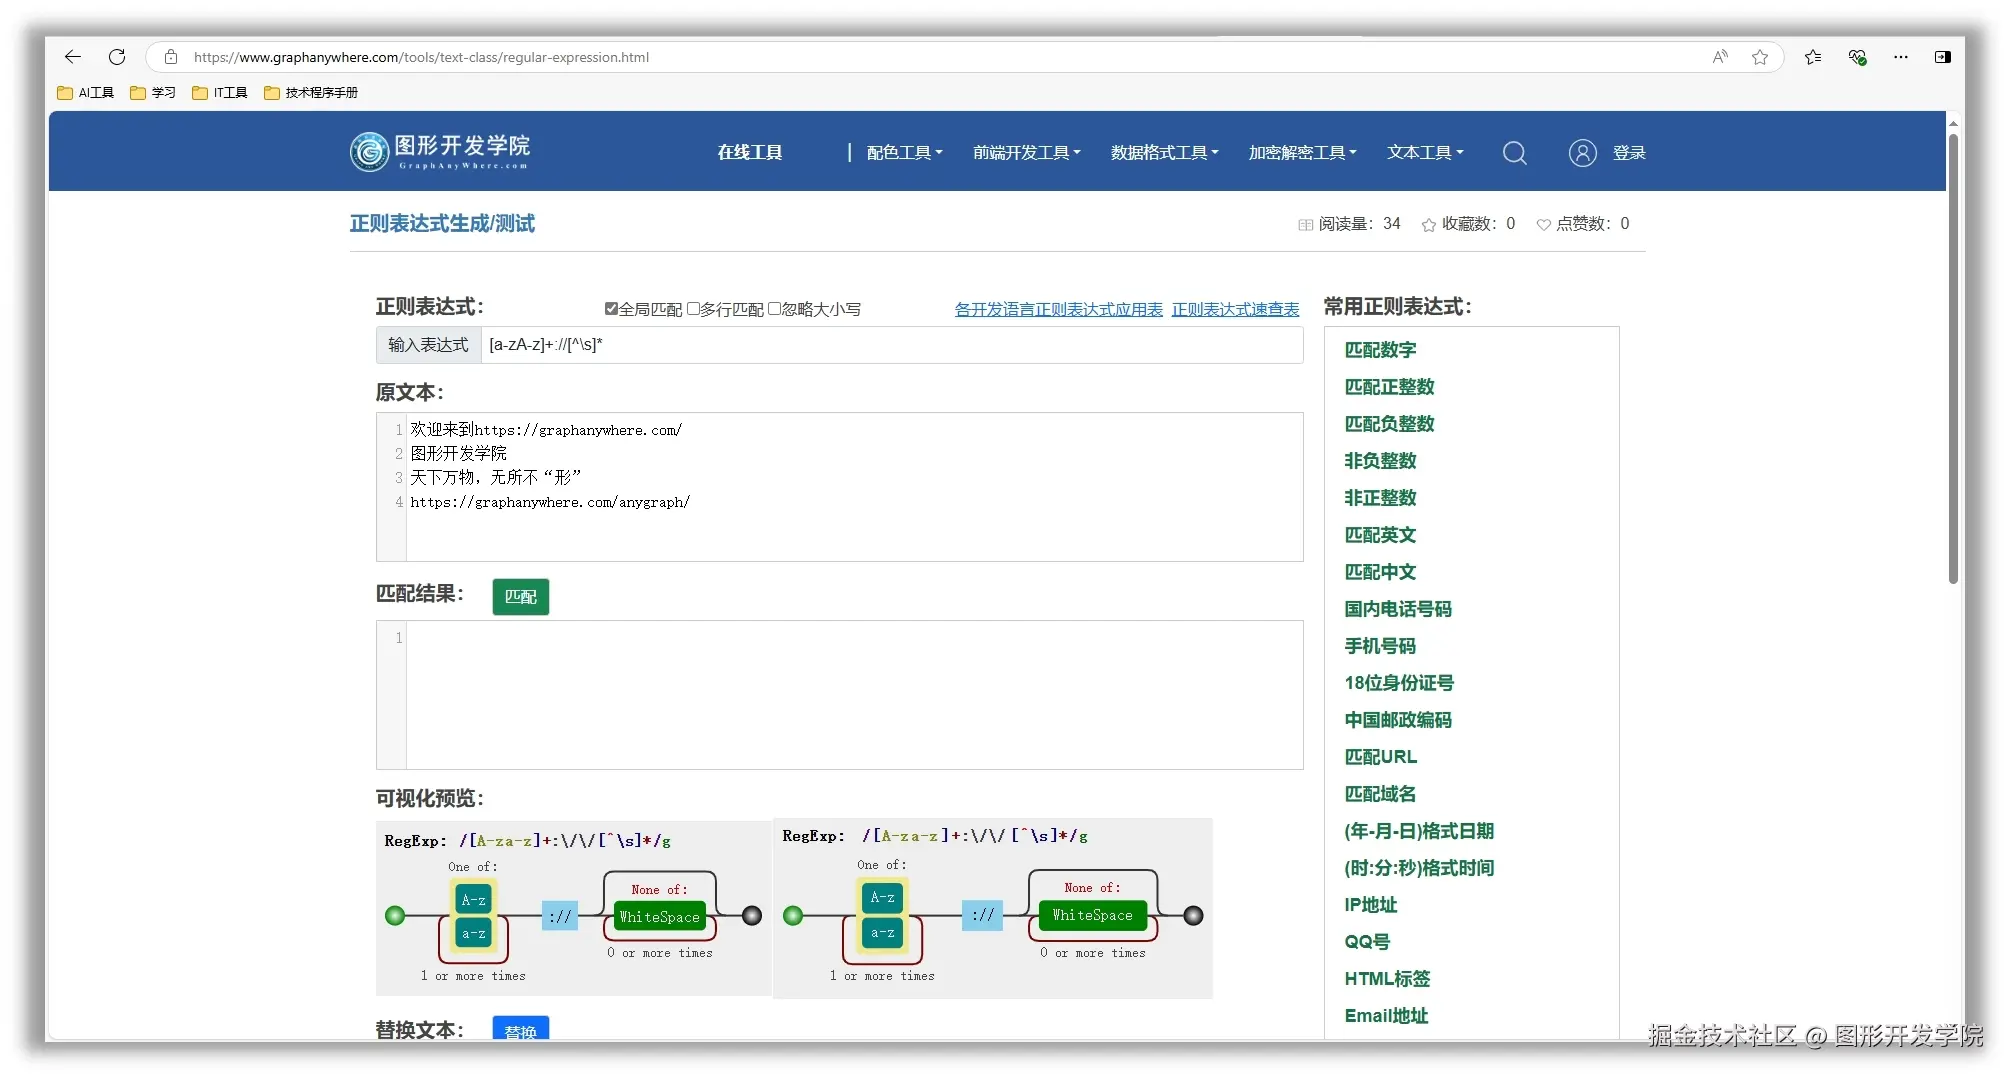The image size is (2012, 1078).
Task: Click the 点赞数 heart icon
Action: pos(1544,225)
